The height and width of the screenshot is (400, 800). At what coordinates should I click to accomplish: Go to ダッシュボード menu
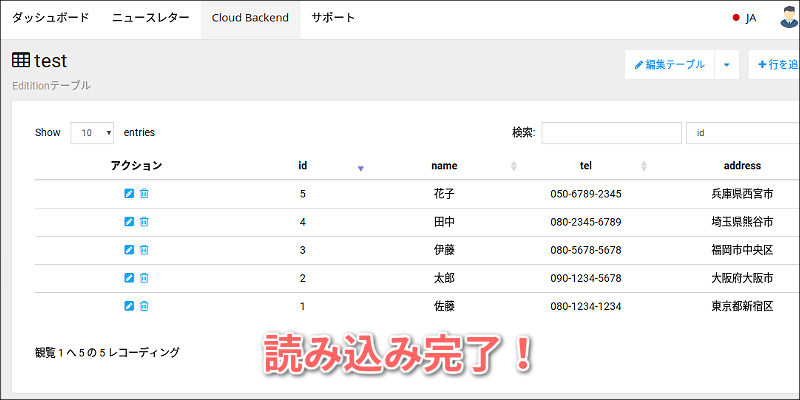(51, 18)
